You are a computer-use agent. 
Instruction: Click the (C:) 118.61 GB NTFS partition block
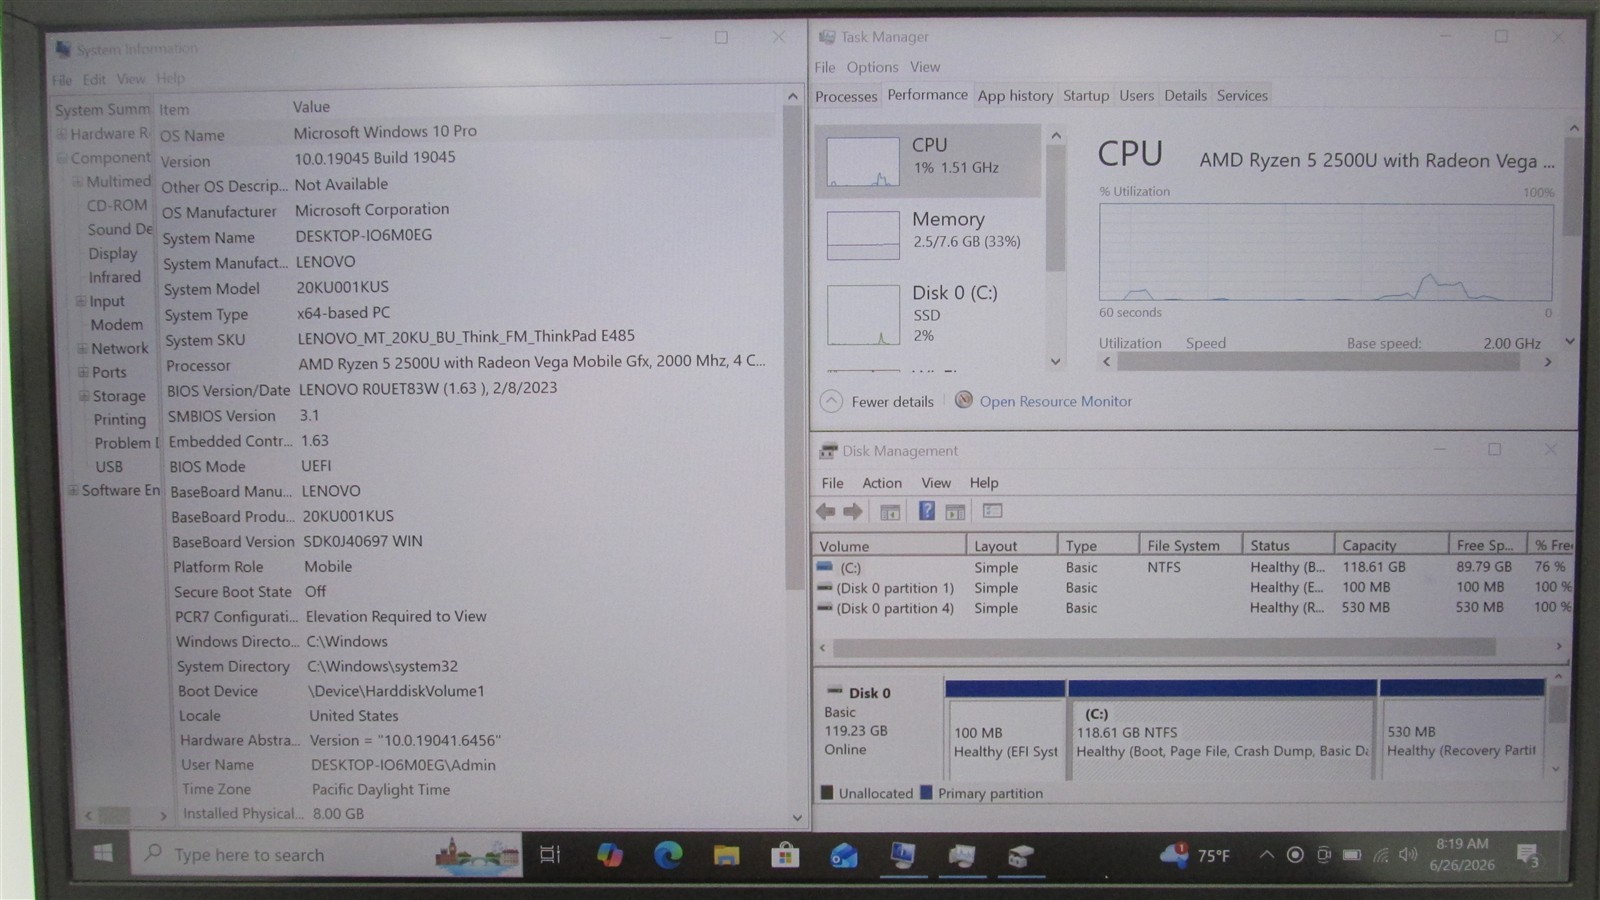pyautogui.click(x=1222, y=730)
